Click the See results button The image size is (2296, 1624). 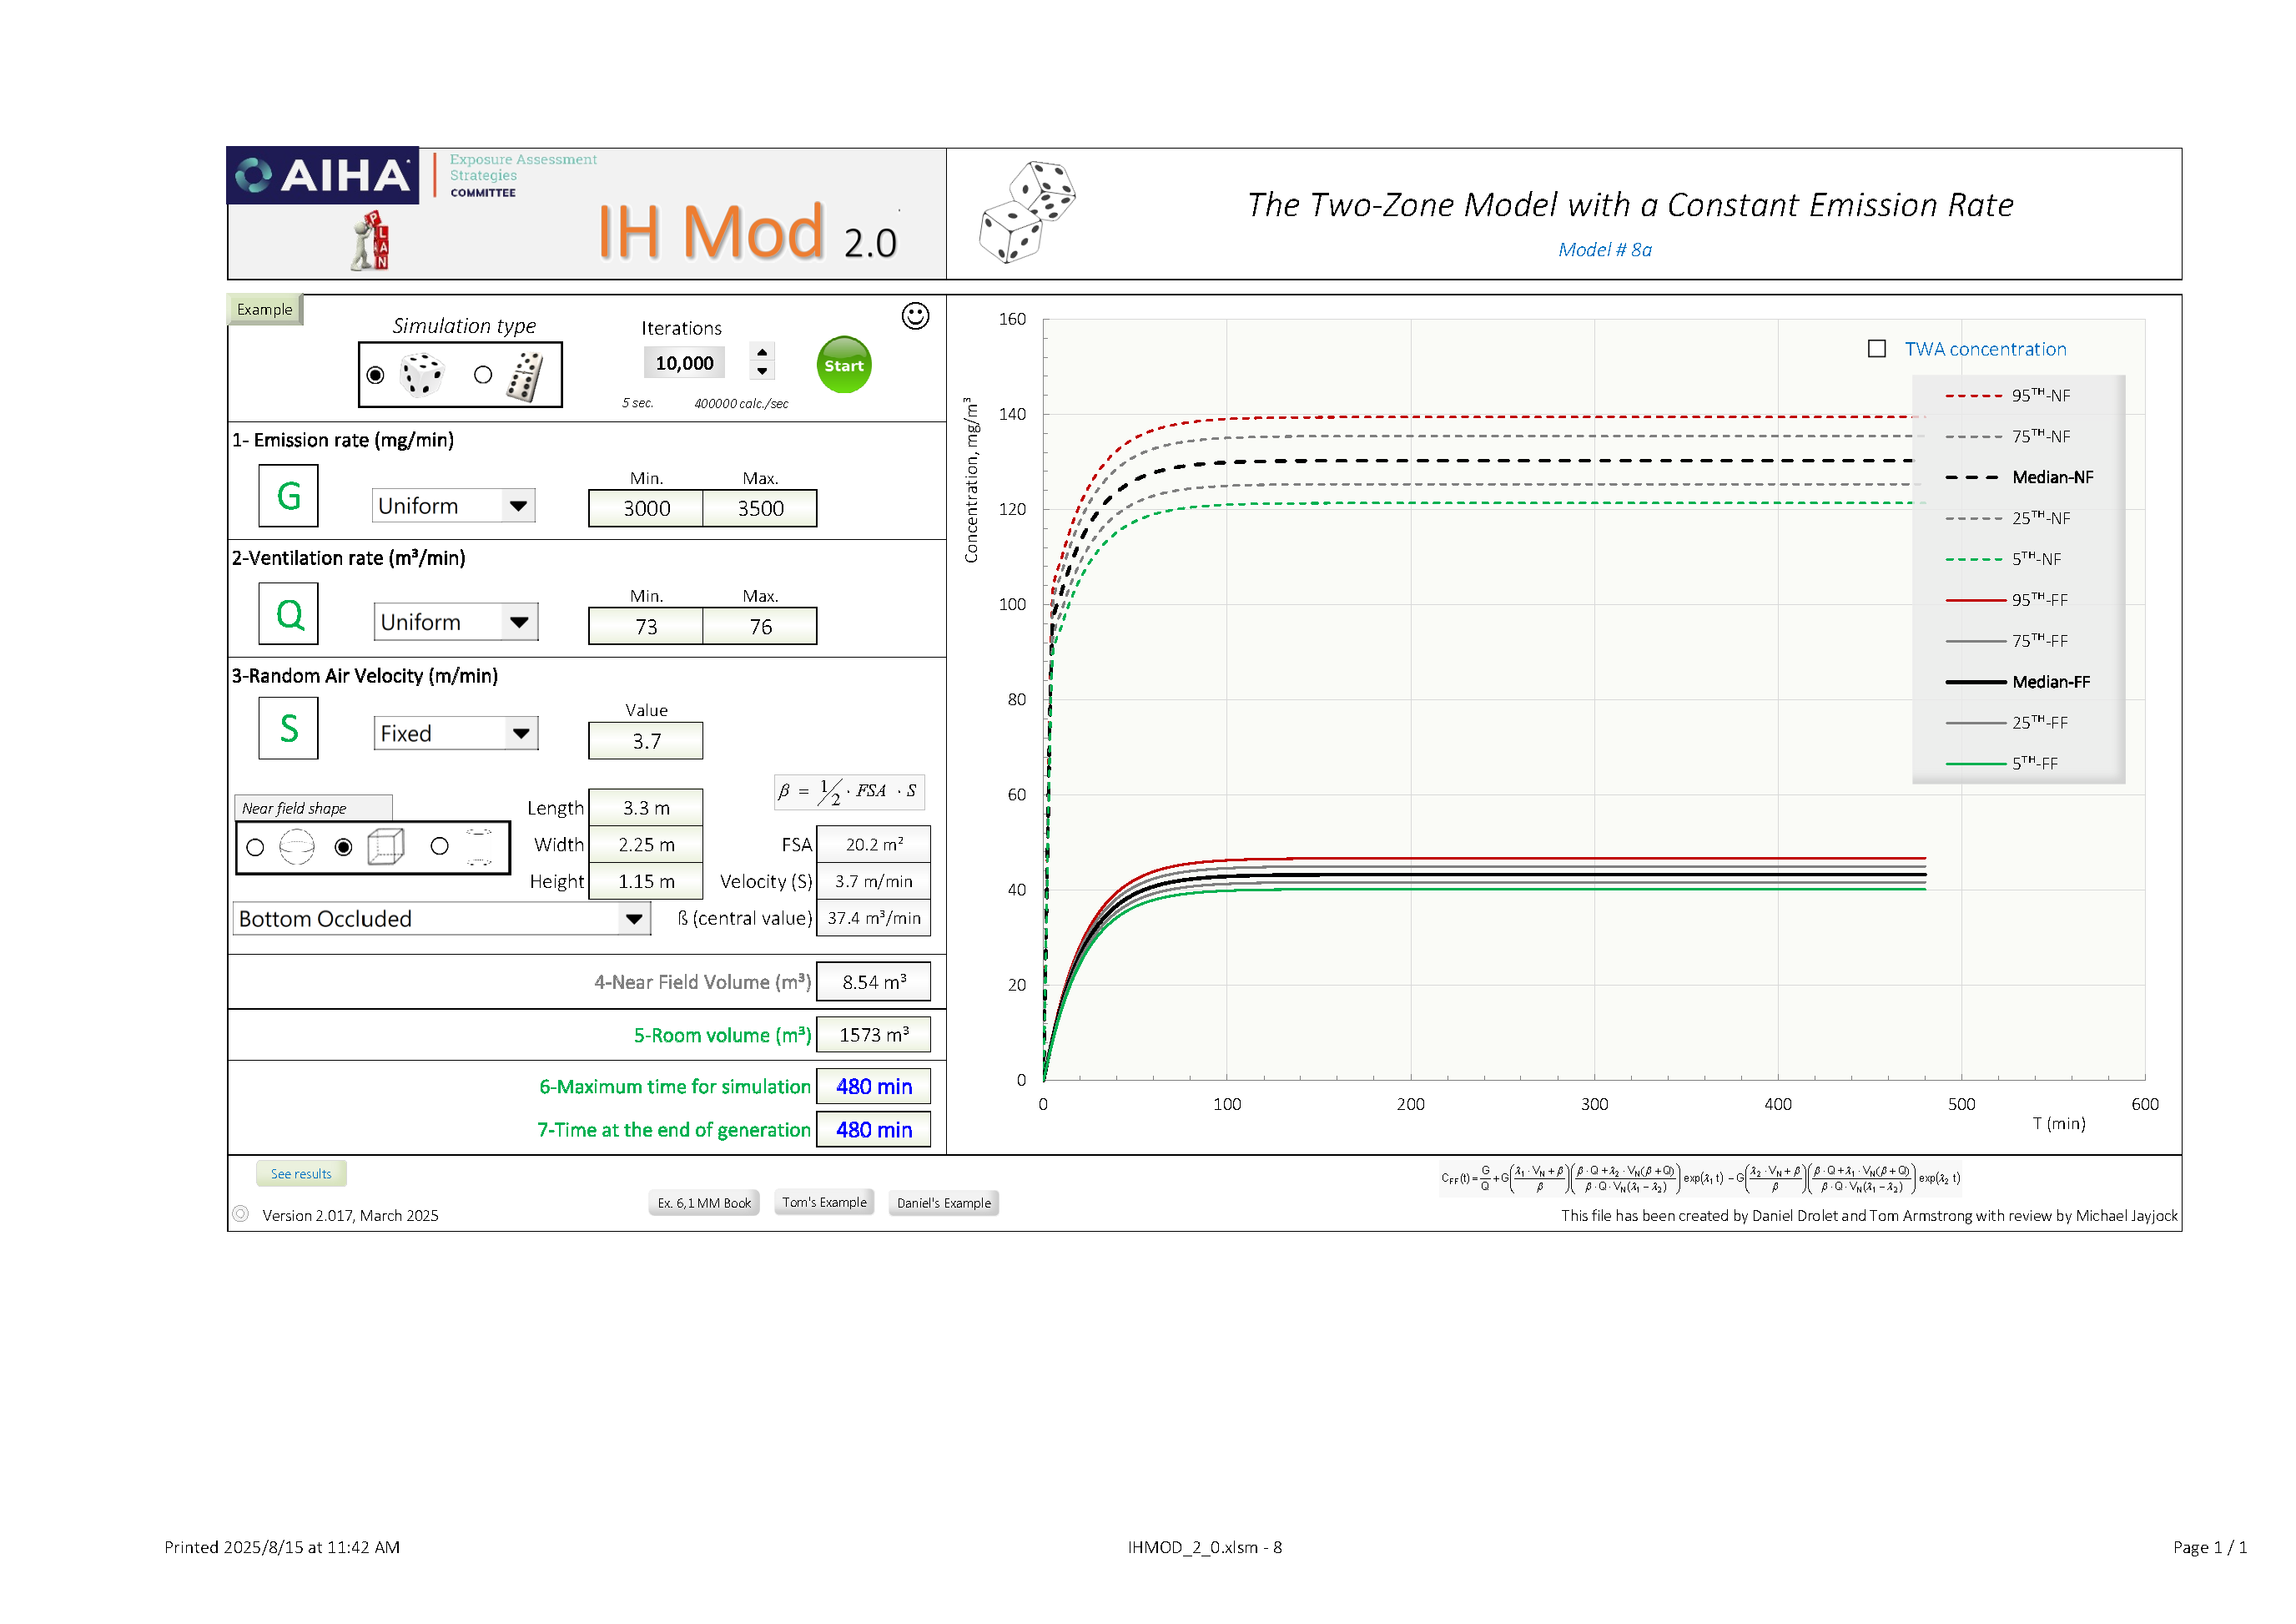point(301,1174)
